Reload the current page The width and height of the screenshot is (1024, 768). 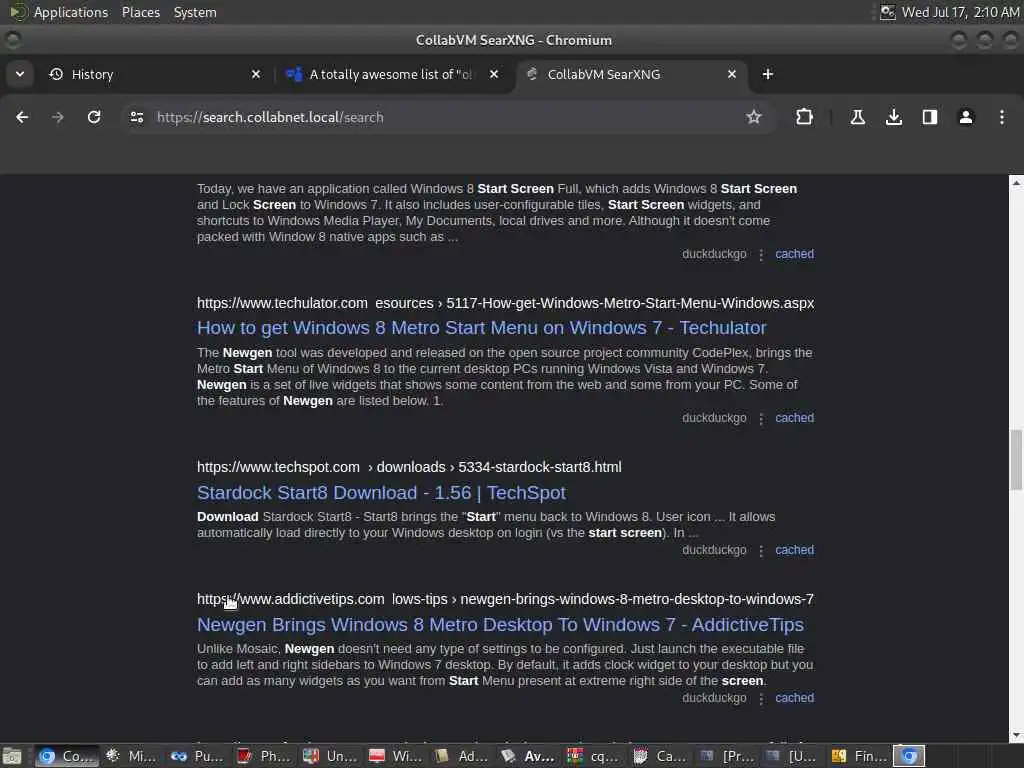click(x=94, y=117)
